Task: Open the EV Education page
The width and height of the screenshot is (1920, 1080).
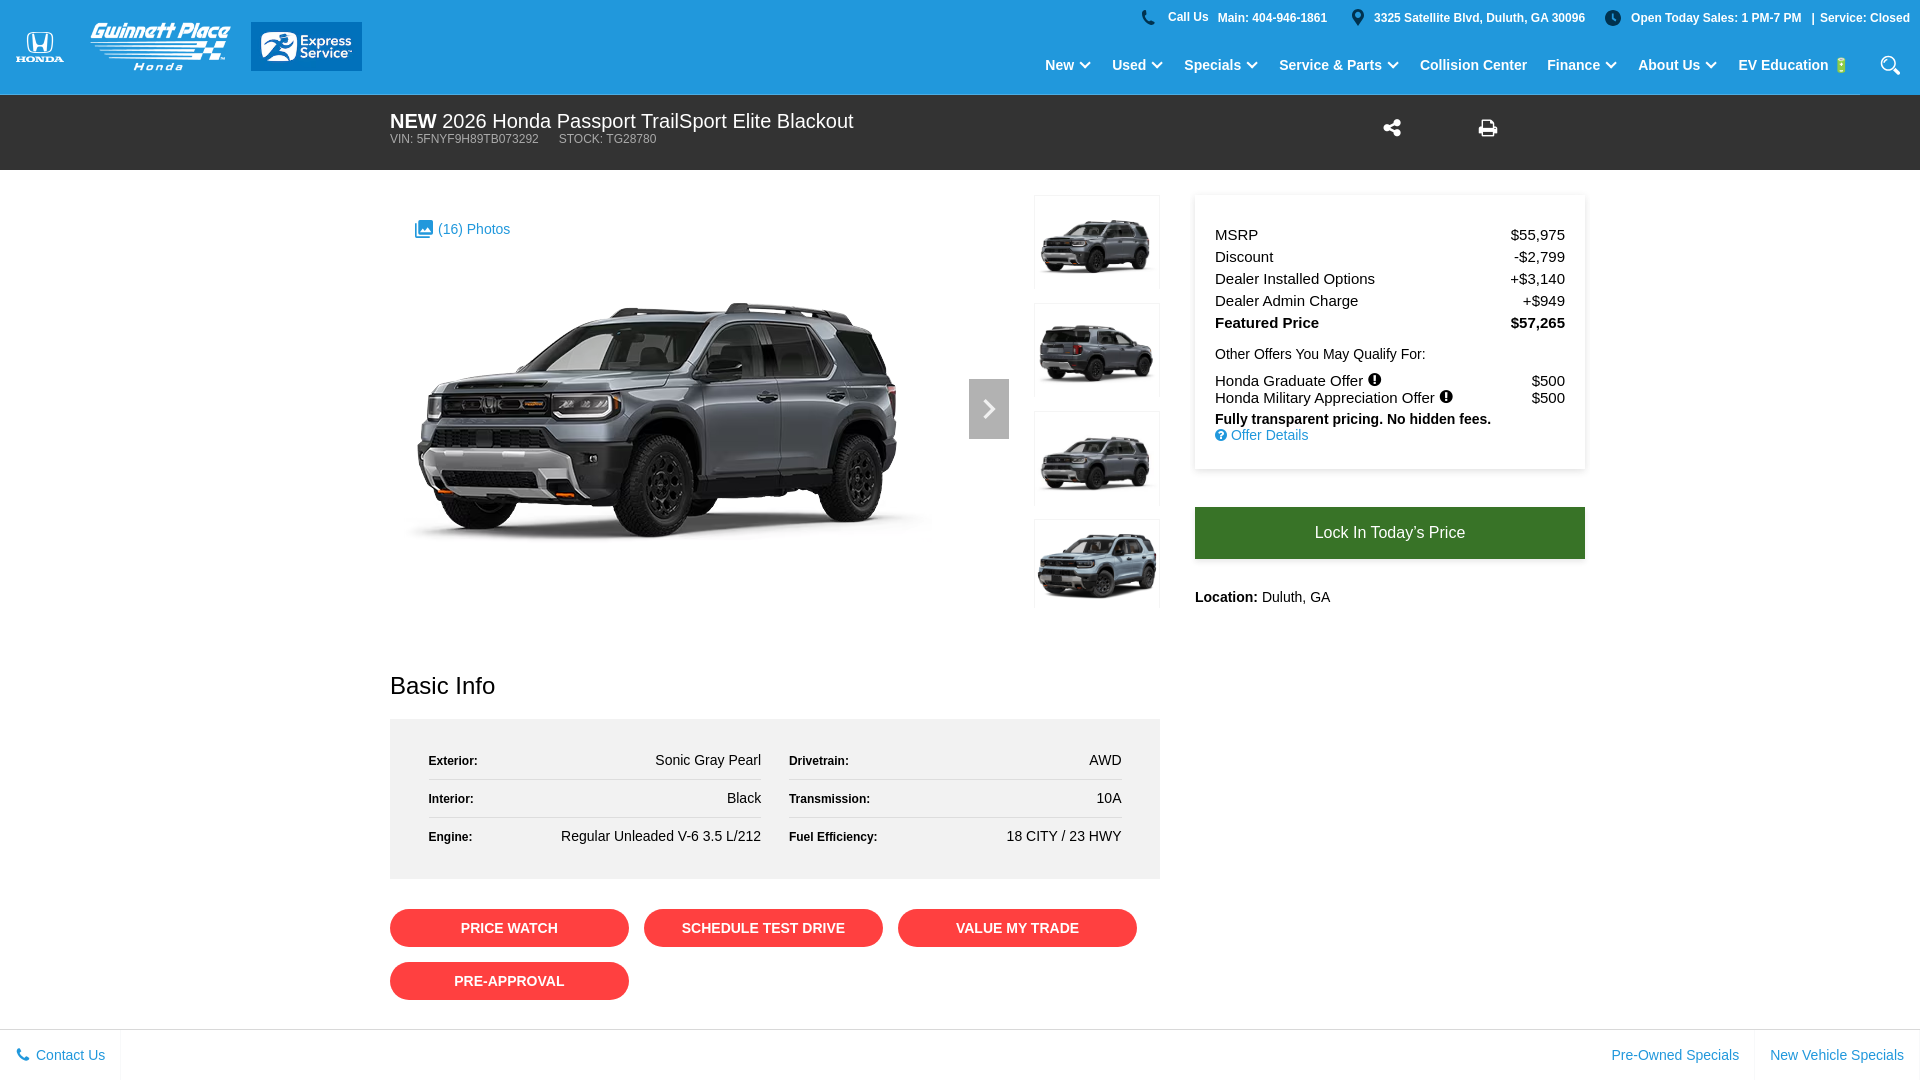Action: pyautogui.click(x=1793, y=65)
